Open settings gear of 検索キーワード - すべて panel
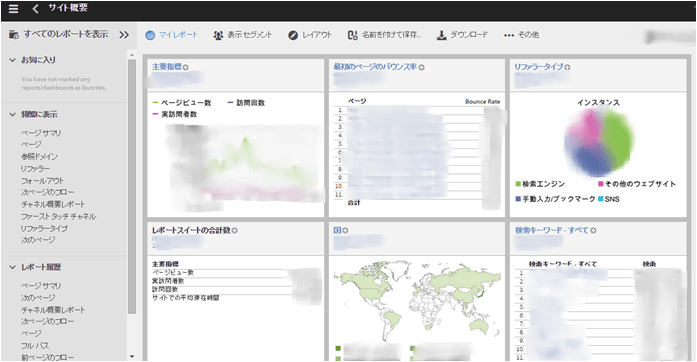Screen dimensions: 697x362 pos(593,230)
